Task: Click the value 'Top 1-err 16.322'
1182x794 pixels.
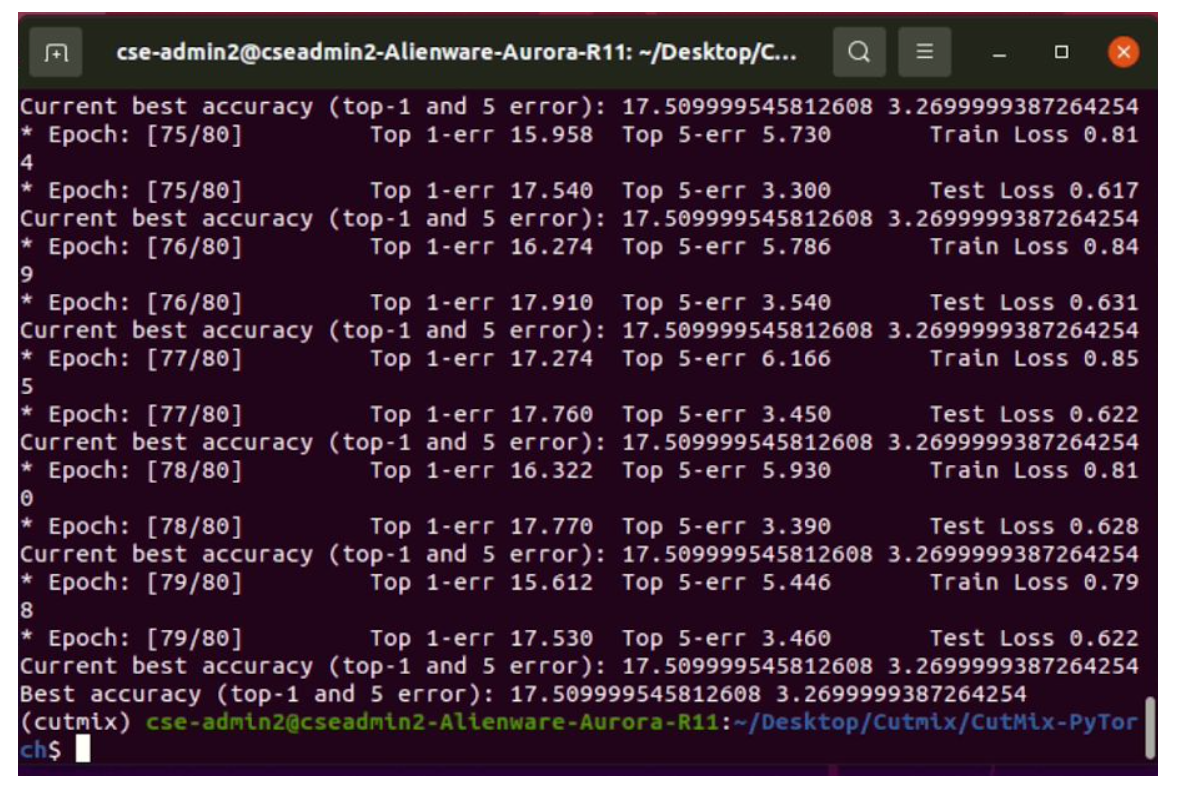Action: [481, 471]
